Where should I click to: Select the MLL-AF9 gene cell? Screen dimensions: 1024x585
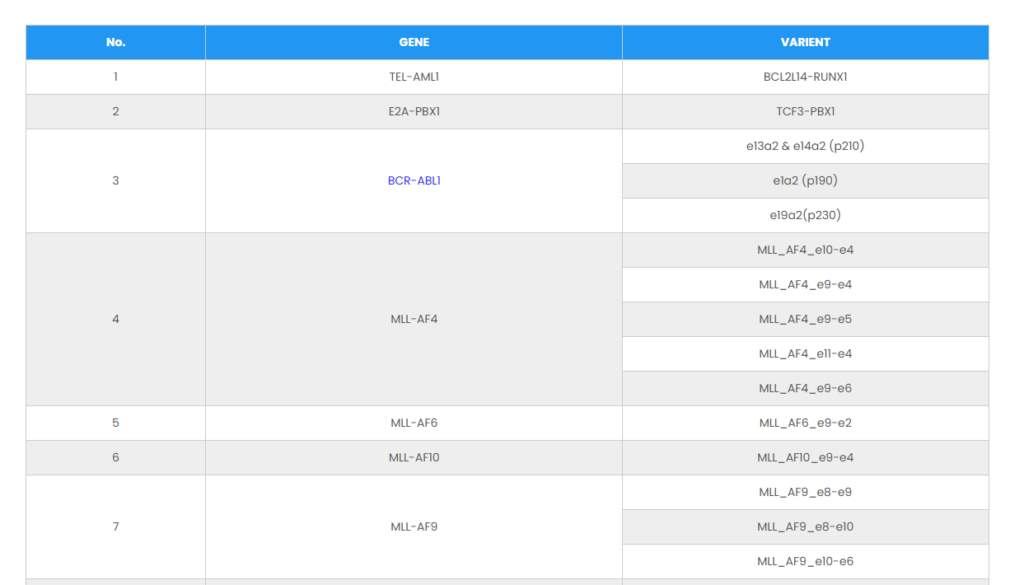coord(414,527)
